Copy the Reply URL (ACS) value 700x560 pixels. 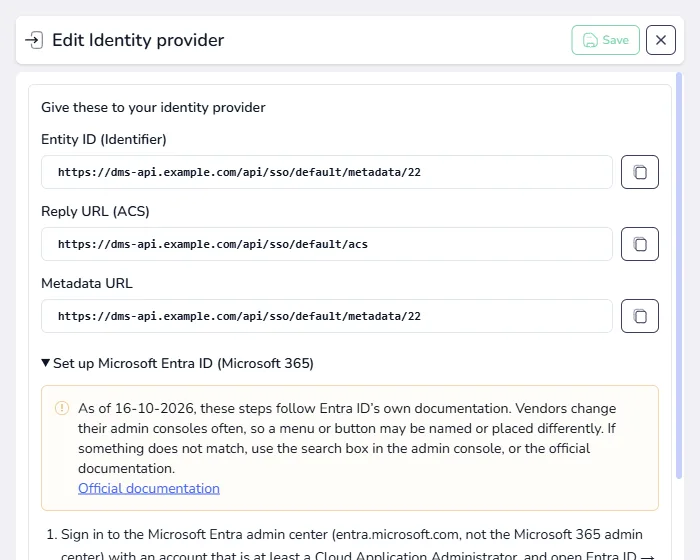[639, 244]
